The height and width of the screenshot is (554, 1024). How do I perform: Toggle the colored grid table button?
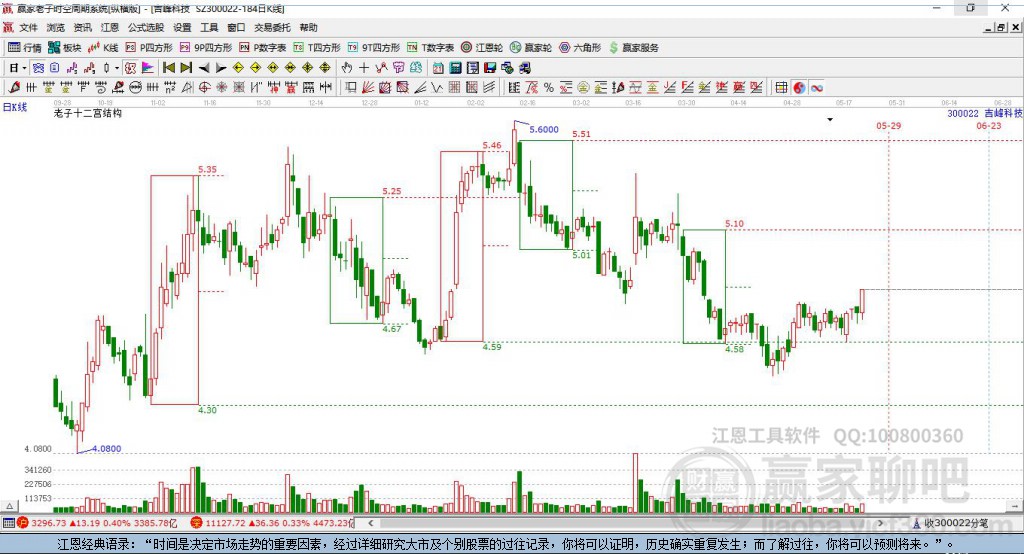pyautogui.click(x=781, y=88)
